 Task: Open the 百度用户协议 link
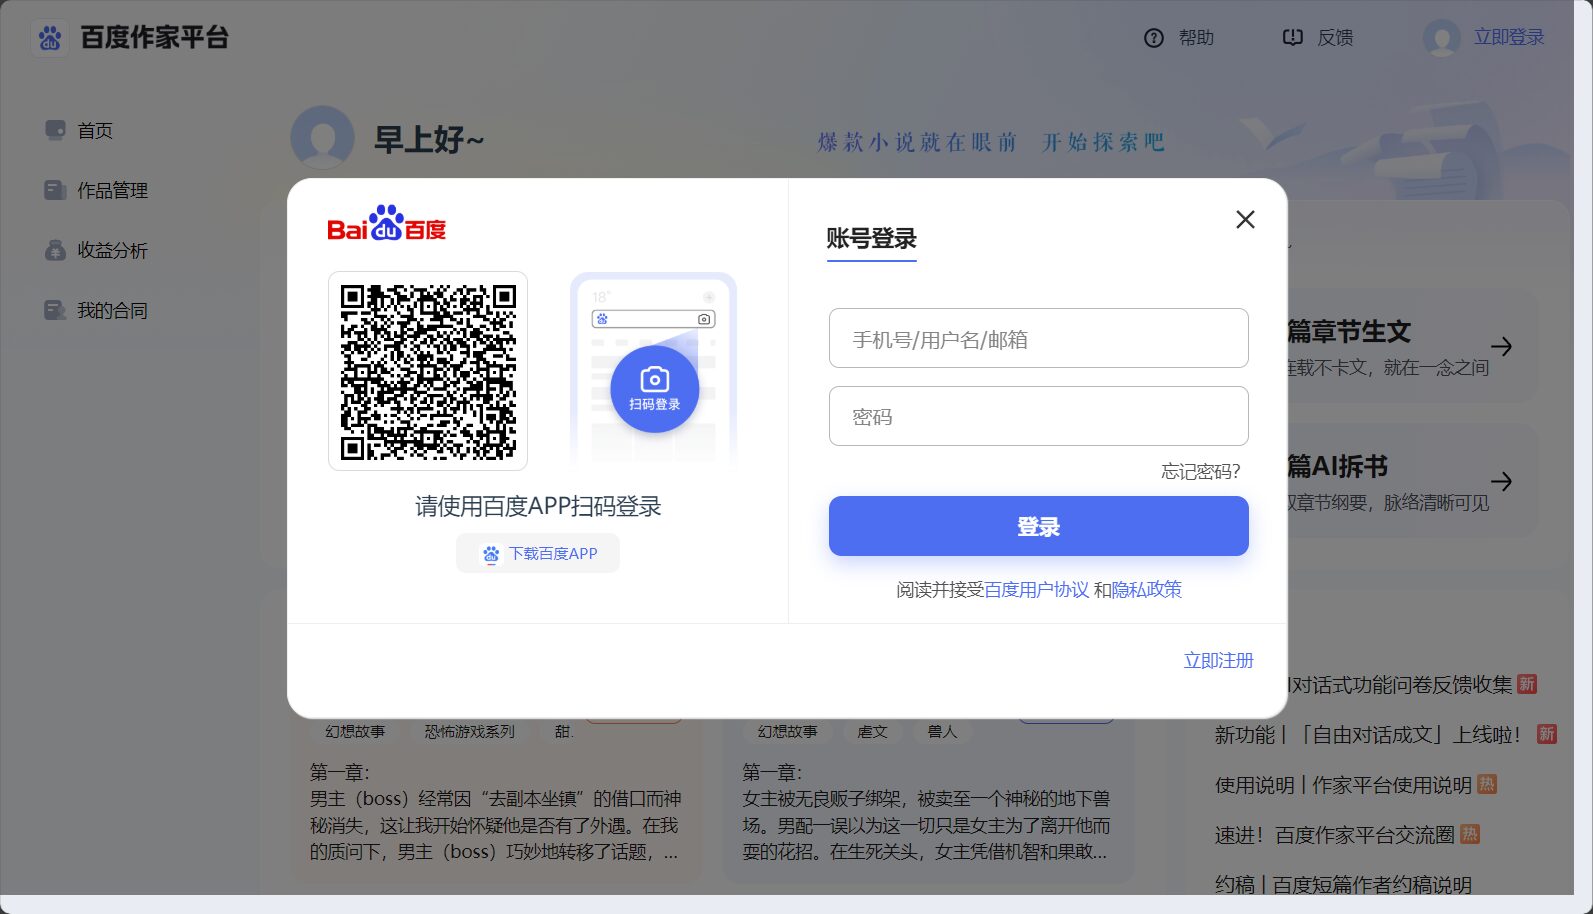(1036, 590)
